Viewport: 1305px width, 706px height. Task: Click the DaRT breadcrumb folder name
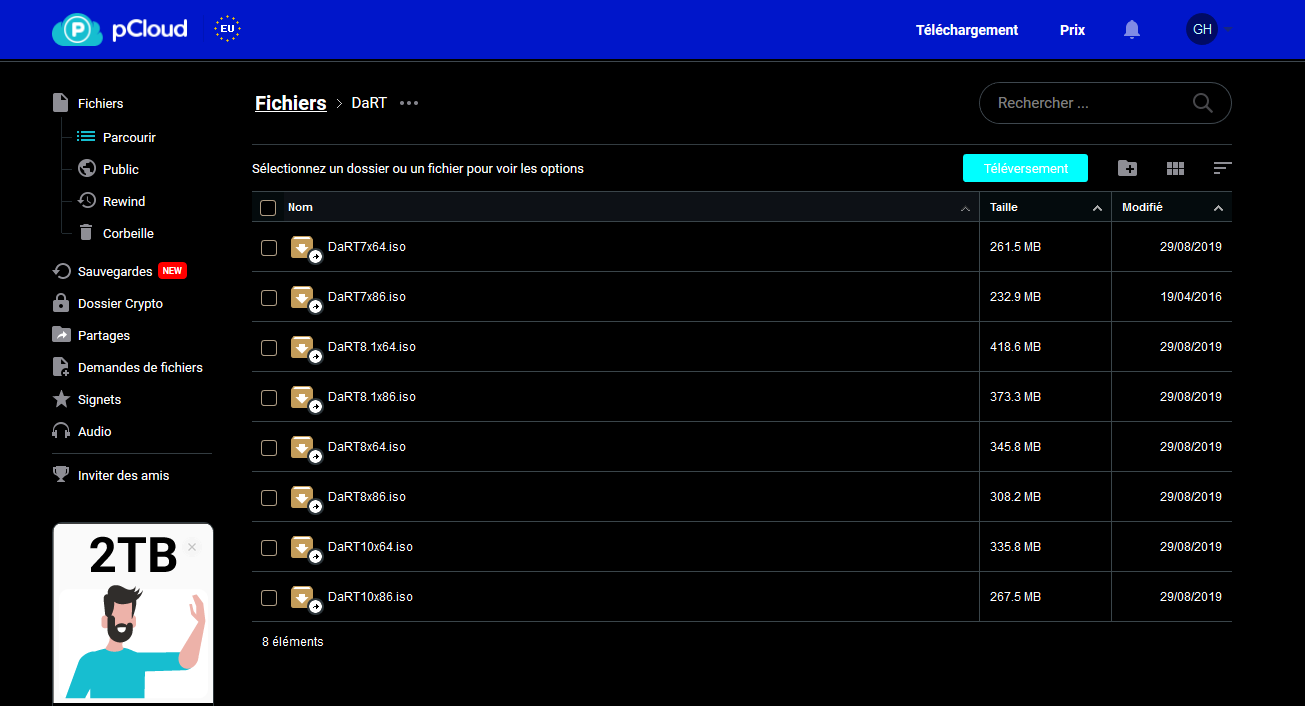coord(369,103)
